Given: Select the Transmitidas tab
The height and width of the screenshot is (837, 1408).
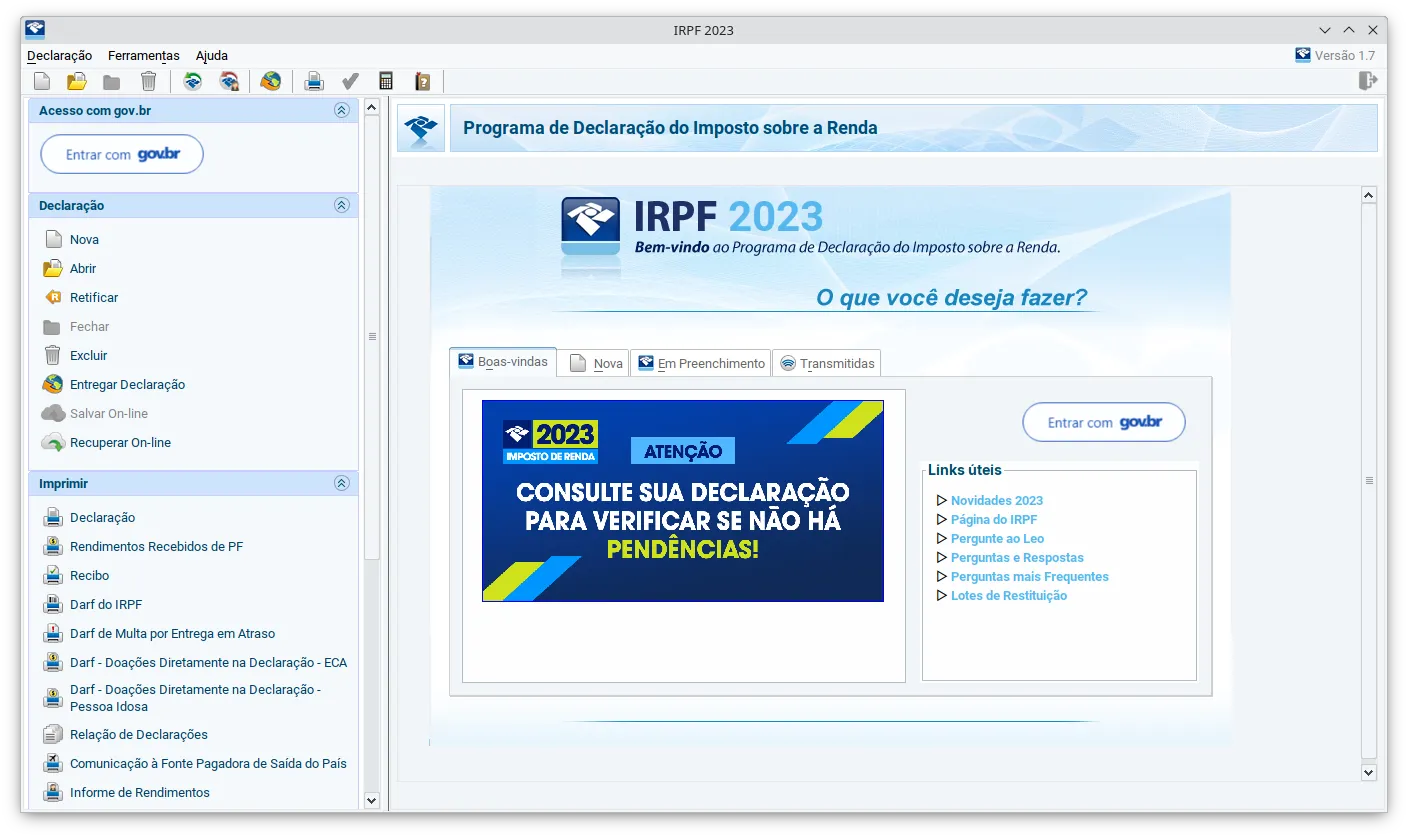Looking at the screenshot, I should [x=827, y=364].
